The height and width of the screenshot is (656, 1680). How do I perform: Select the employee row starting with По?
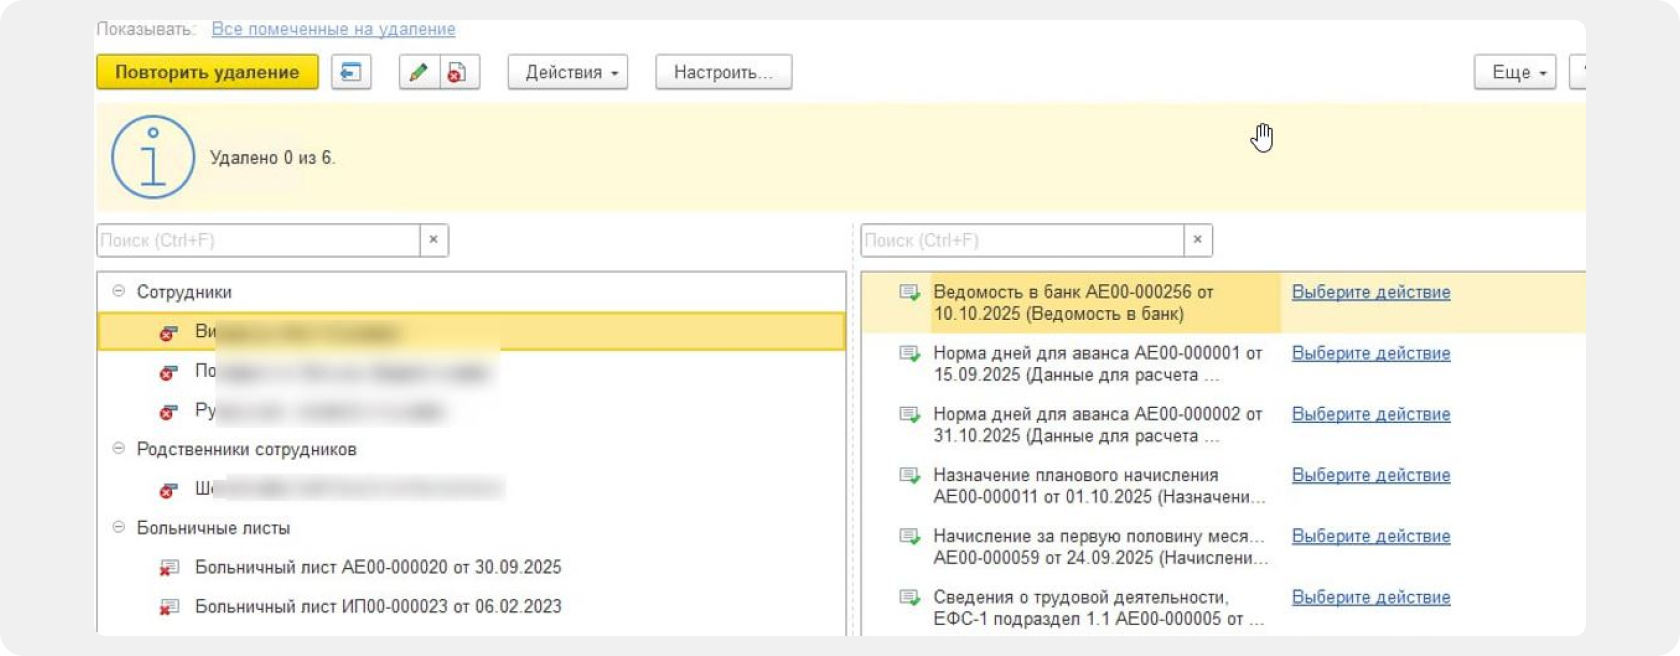(471, 371)
